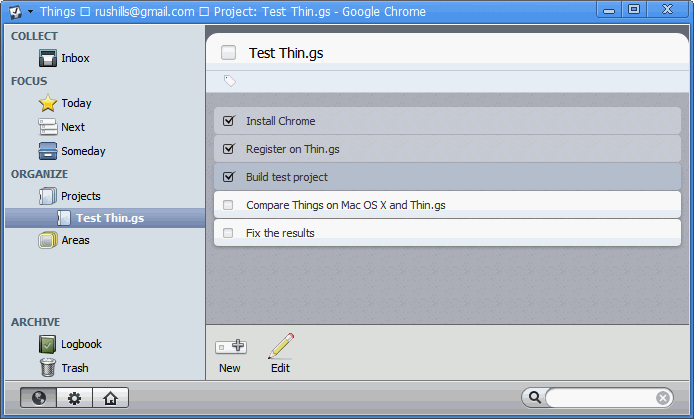Open the Someday archive box icon
The image size is (694, 419).
point(47,151)
